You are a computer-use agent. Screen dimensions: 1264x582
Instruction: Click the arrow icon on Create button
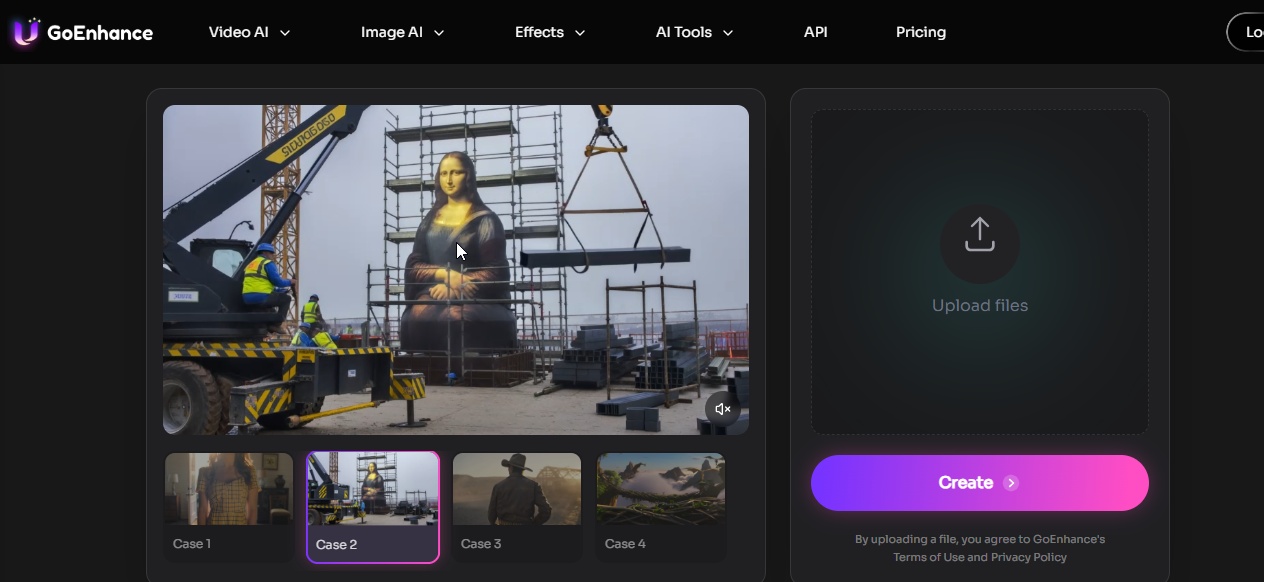point(1011,483)
